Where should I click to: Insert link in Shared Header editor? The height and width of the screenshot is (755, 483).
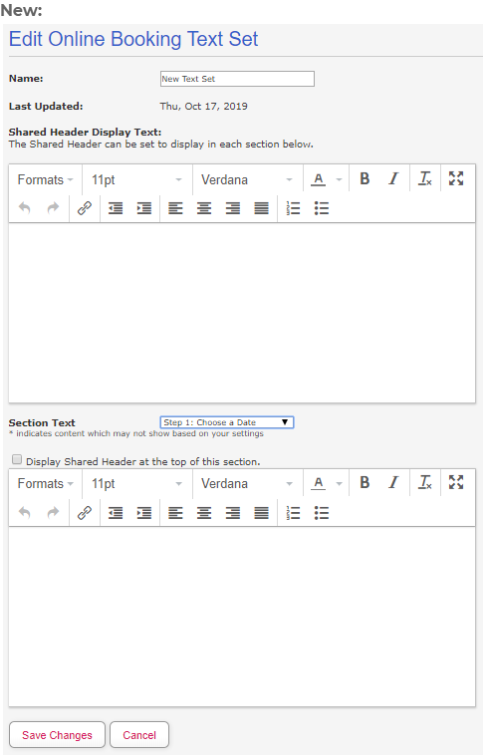pyautogui.click(x=85, y=208)
